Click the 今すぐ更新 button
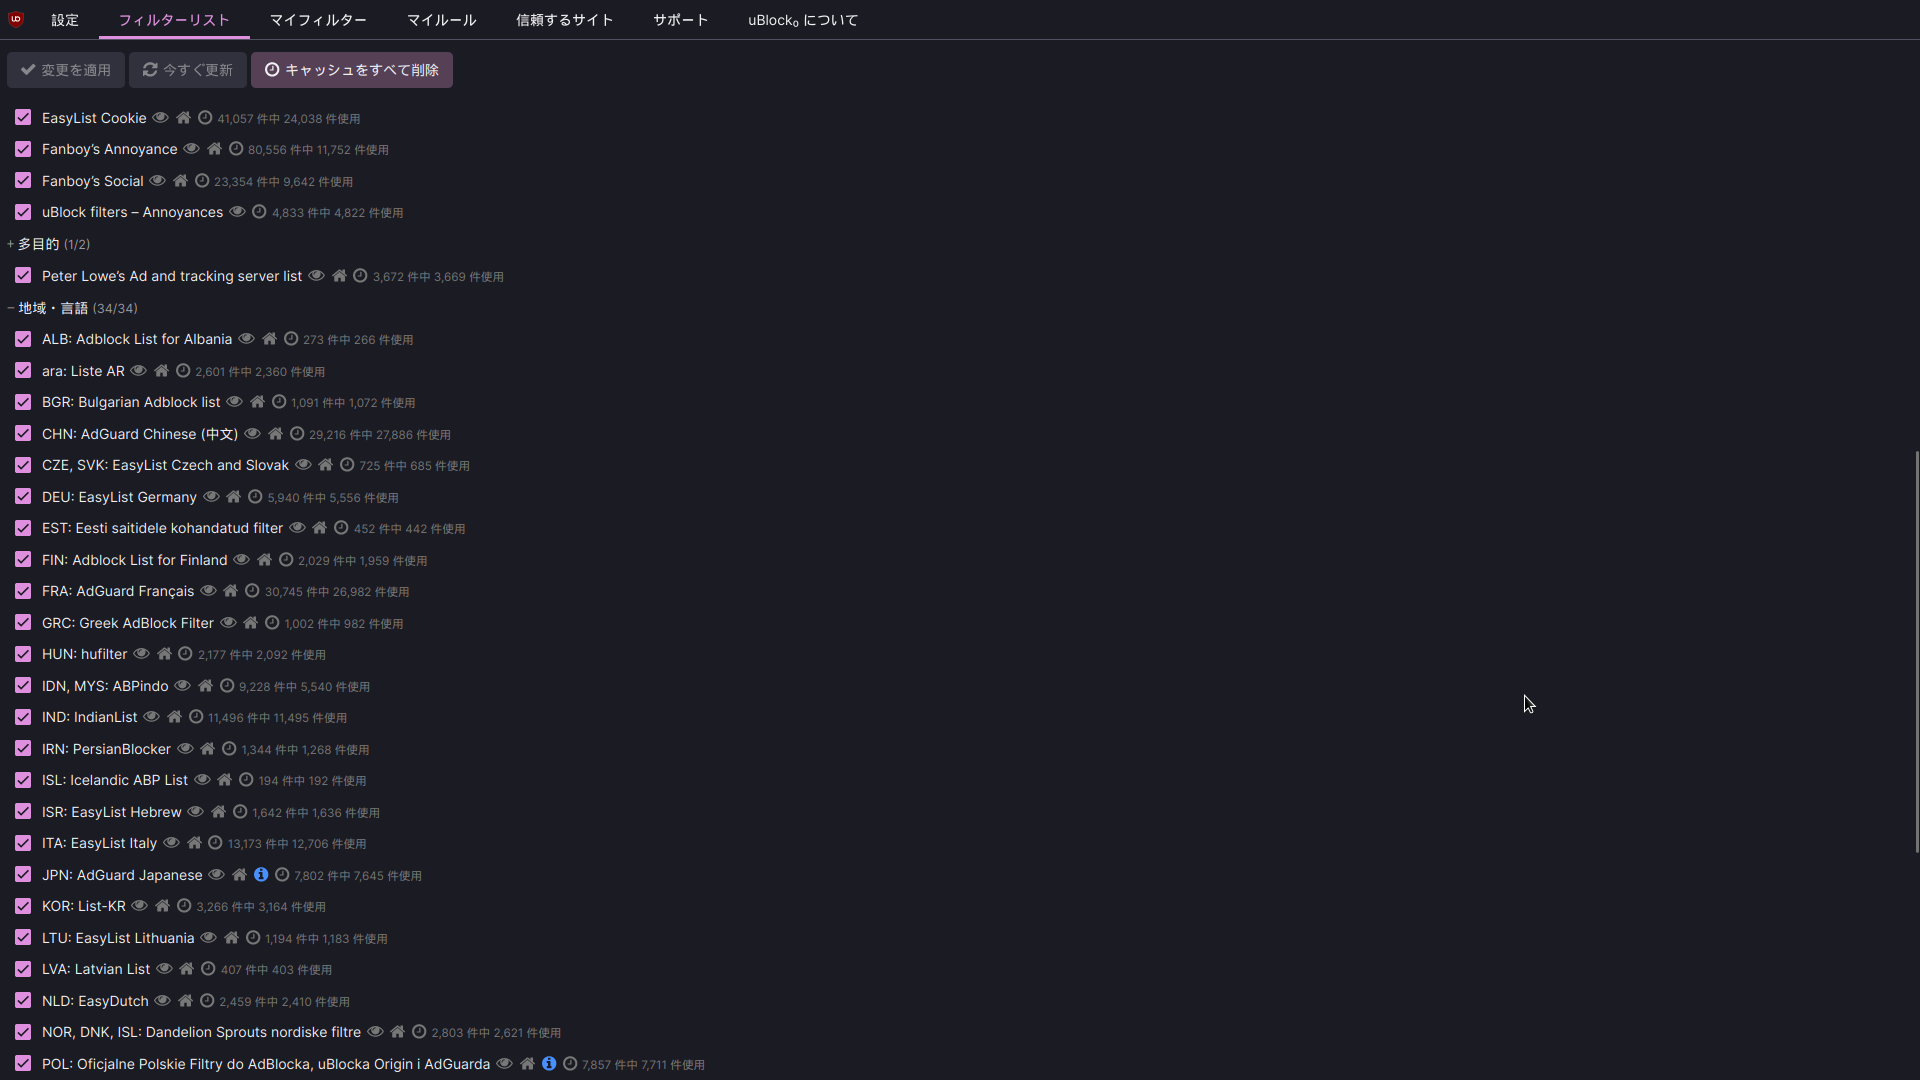The height and width of the screenshot is (1080, 1920). [x=188, y=70]
